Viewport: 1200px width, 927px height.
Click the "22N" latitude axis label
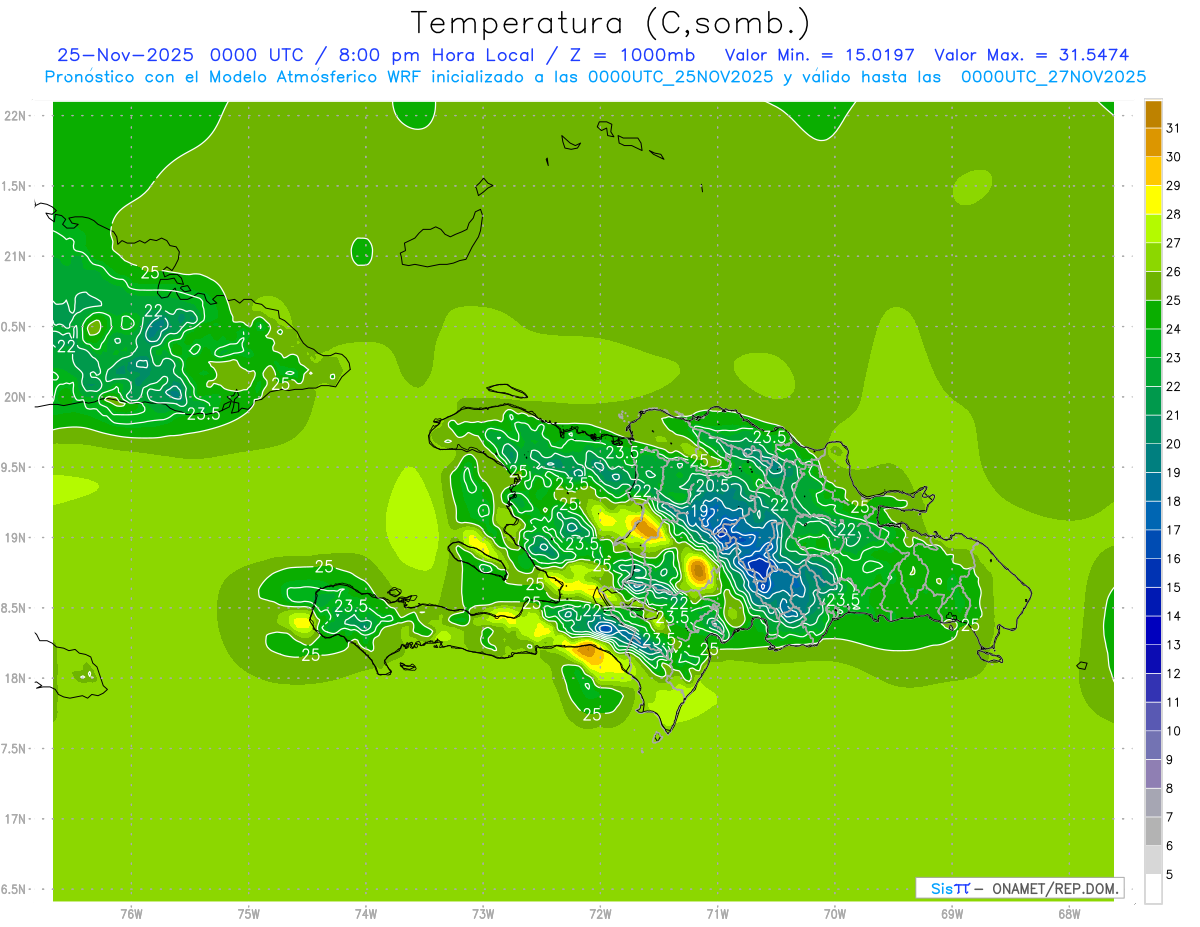tap(15, 116)
